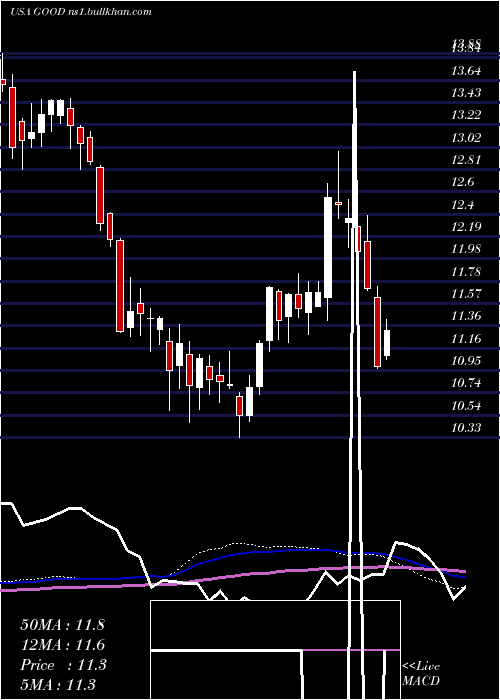500x700 pixels.
Task: Click the <<Live MACD label
Action: point(421,674)
